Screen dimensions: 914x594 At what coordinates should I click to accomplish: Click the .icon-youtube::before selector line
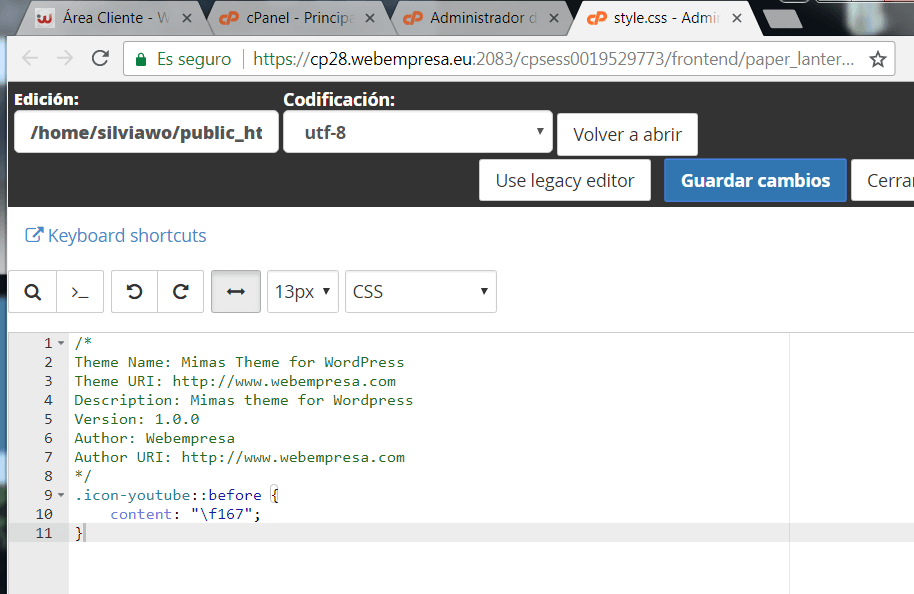coord(177,495)
